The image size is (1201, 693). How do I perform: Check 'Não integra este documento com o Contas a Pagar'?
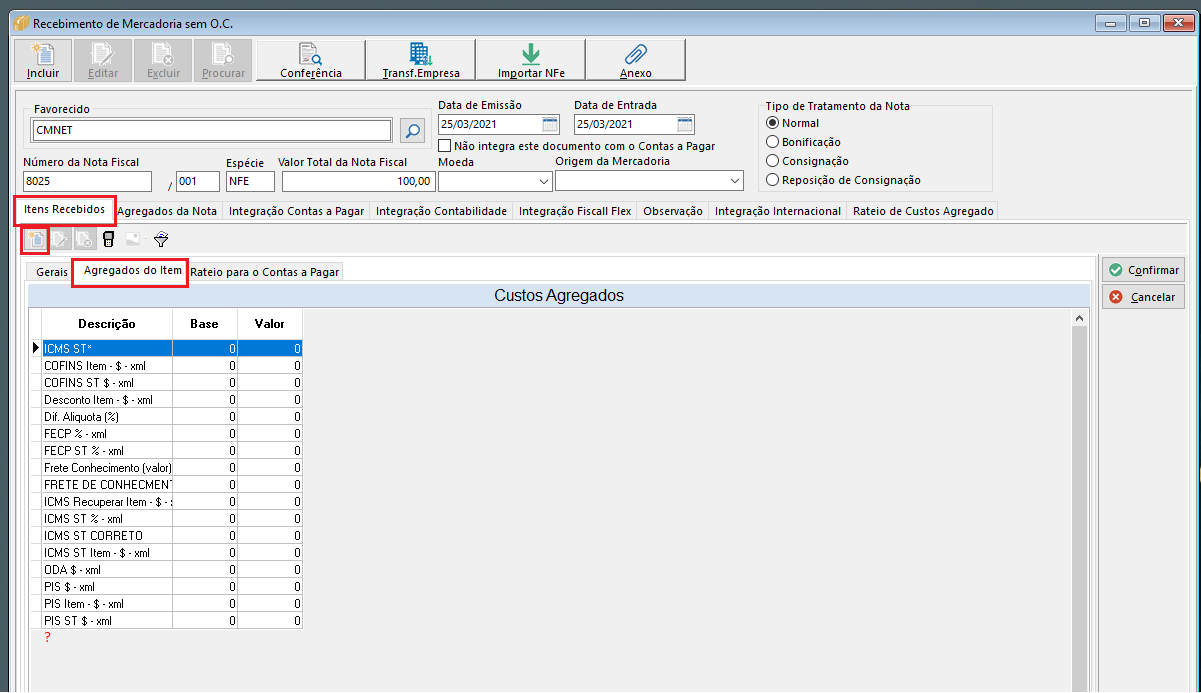coord(445,145)
